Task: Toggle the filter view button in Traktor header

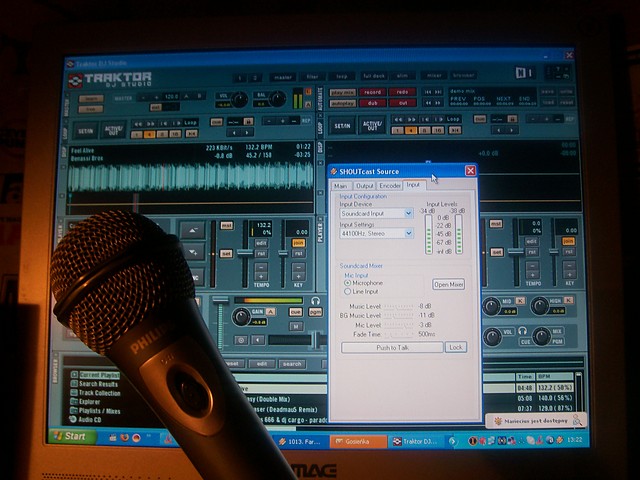Action: point(312,77)
